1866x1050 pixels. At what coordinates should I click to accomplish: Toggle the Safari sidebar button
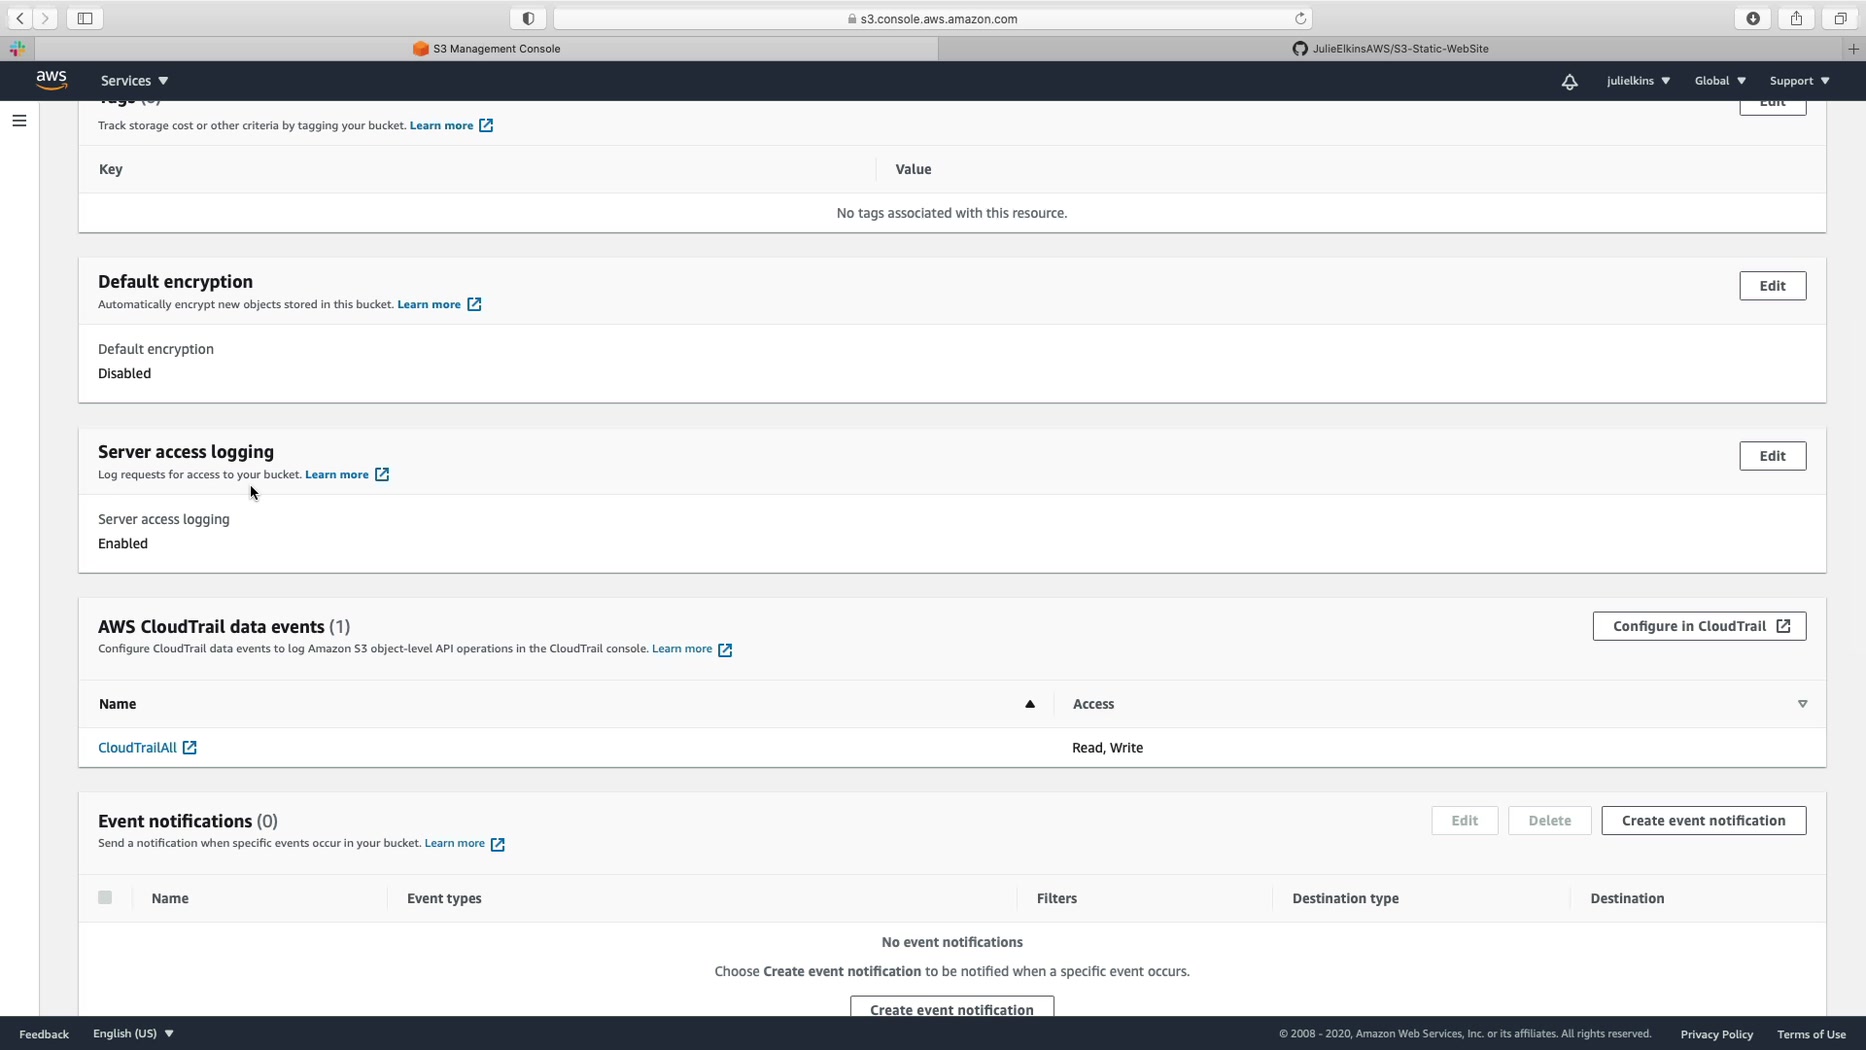85,18
